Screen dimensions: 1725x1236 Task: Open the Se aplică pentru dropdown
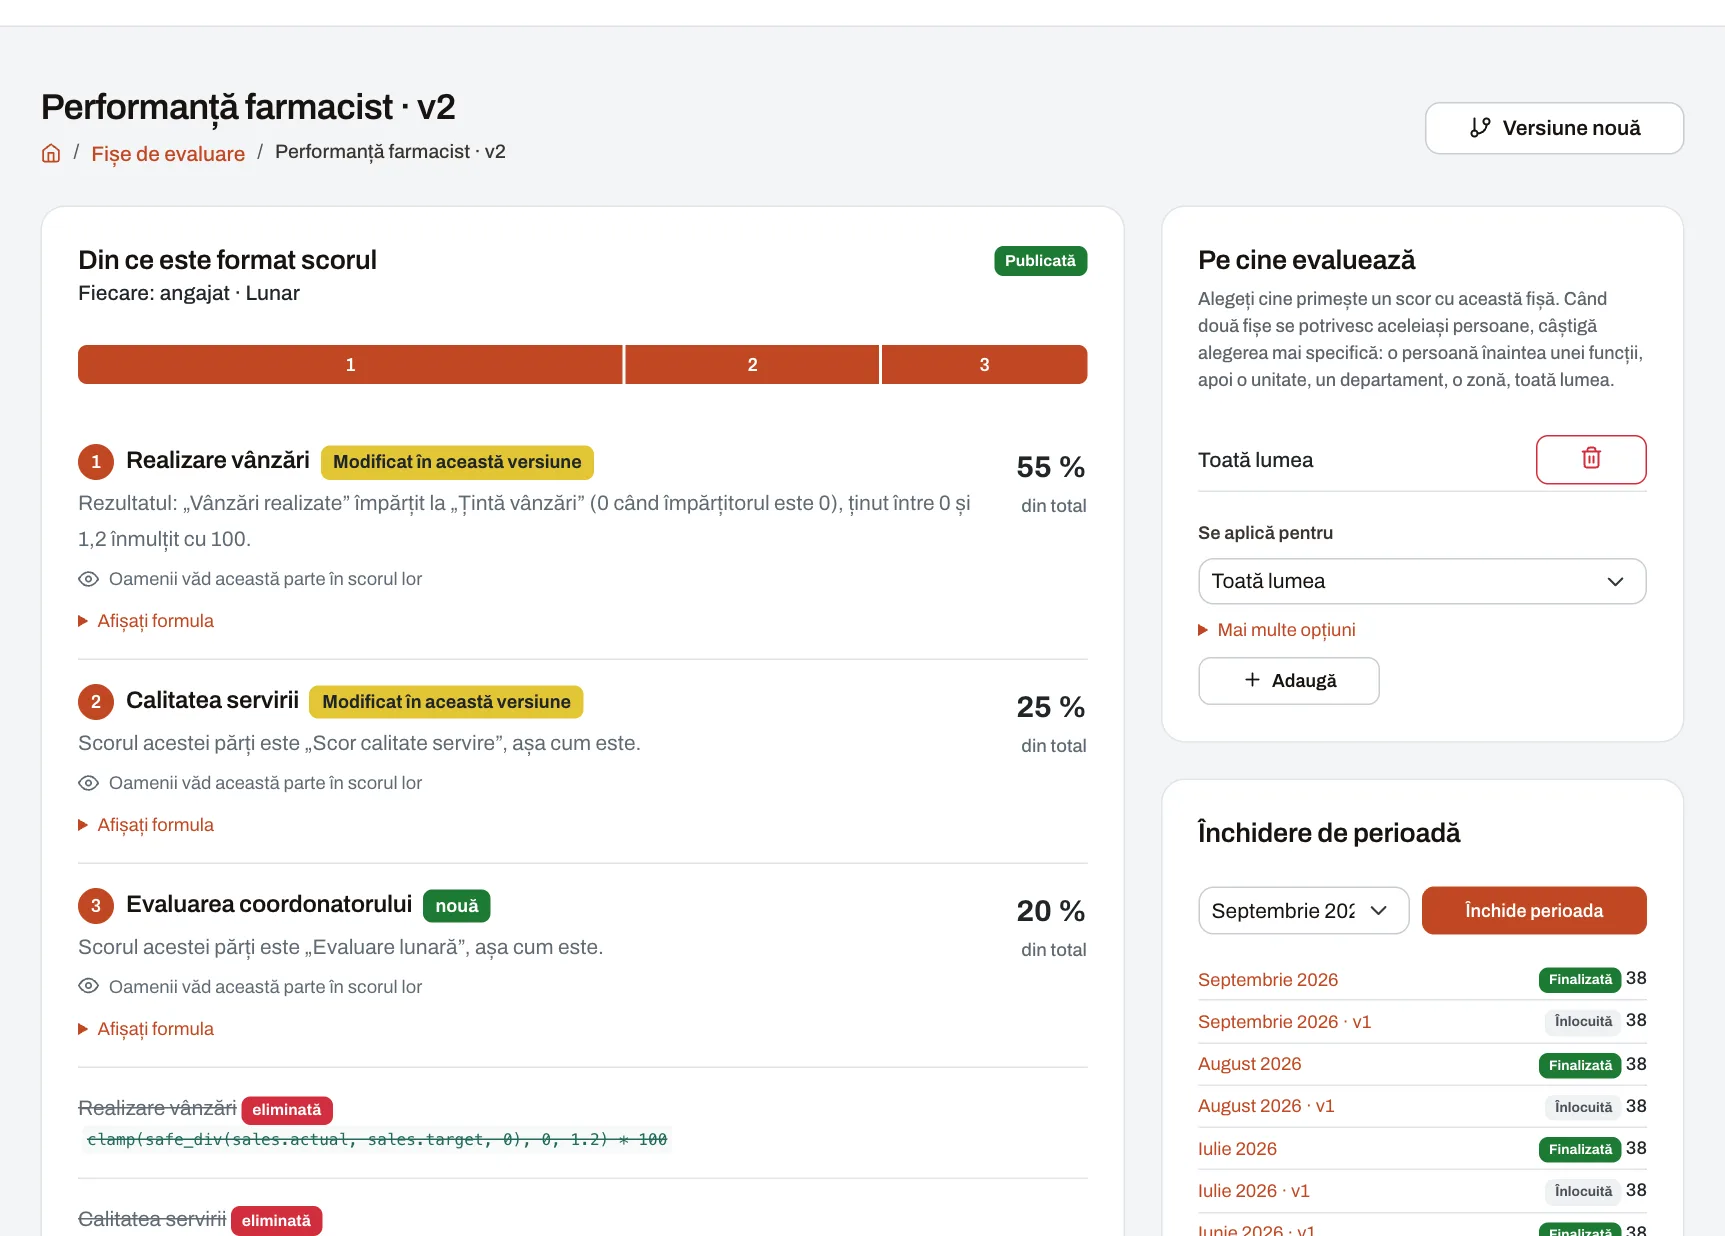coord(1421,581)
